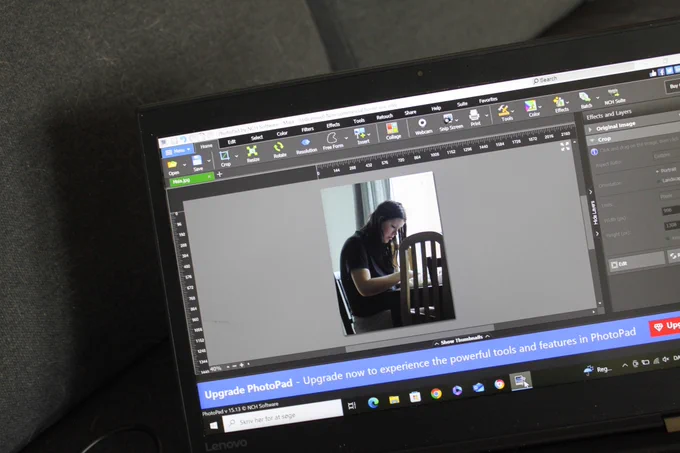This screenshot has width=680, height=453.
Task: Click the Color toolbar icon
Action: (531, 106)
